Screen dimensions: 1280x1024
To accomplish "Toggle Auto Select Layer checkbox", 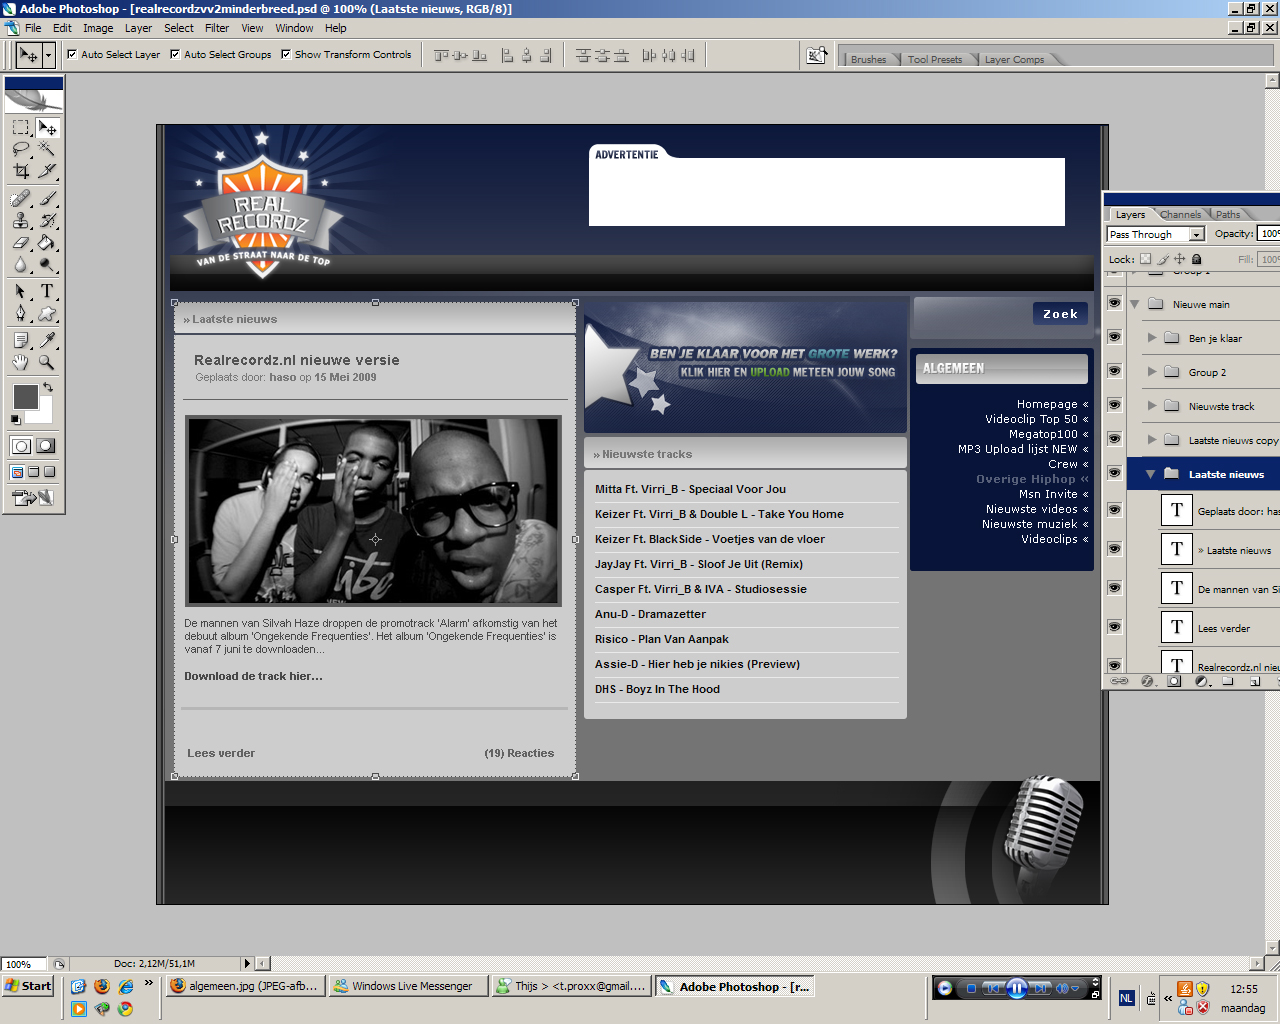I will click(72, 54).
